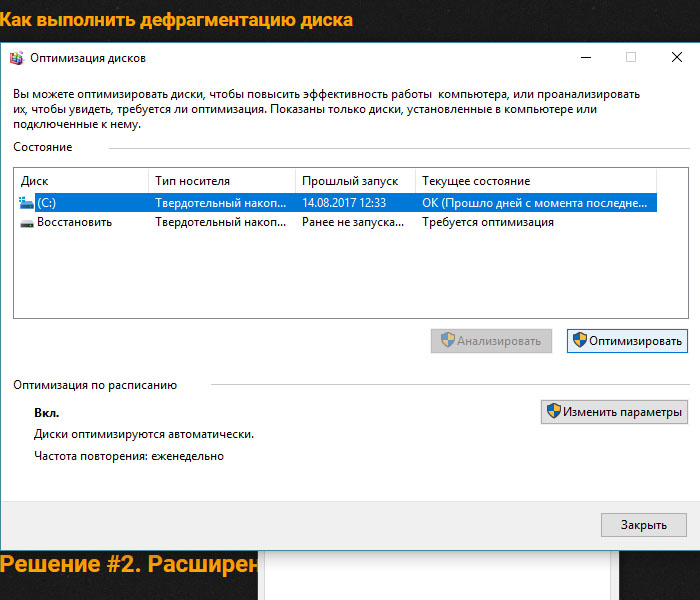
Task: Click the Оптимизировать button label
Action: click(635, 341)
